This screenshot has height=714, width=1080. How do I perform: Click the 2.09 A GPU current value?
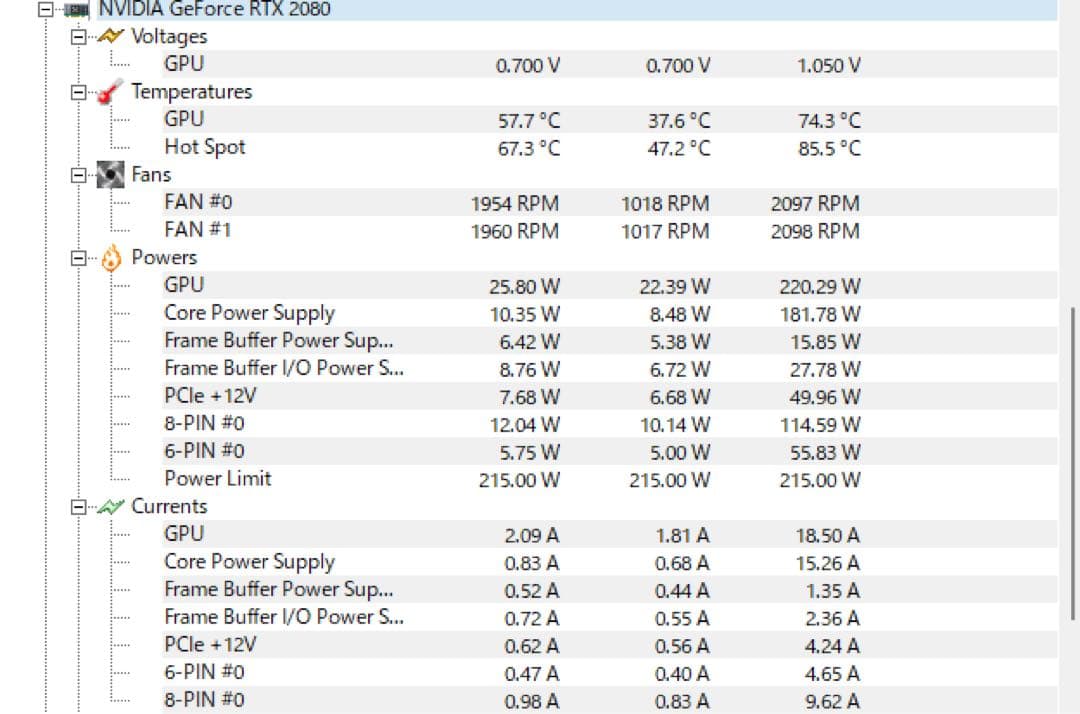[x=531, y=536]
